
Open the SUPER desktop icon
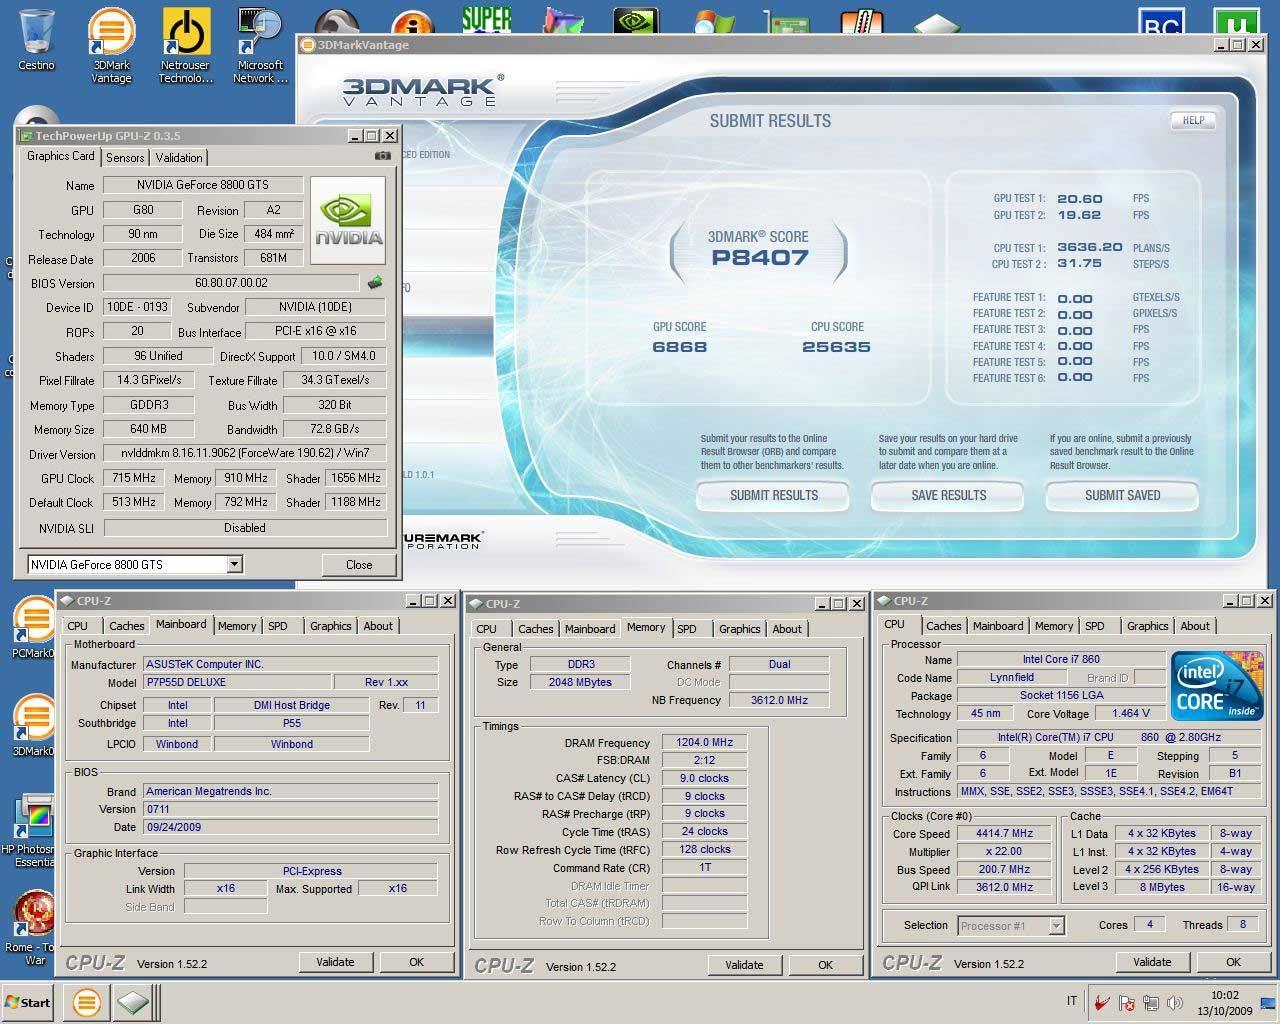[x=487, y=19]
